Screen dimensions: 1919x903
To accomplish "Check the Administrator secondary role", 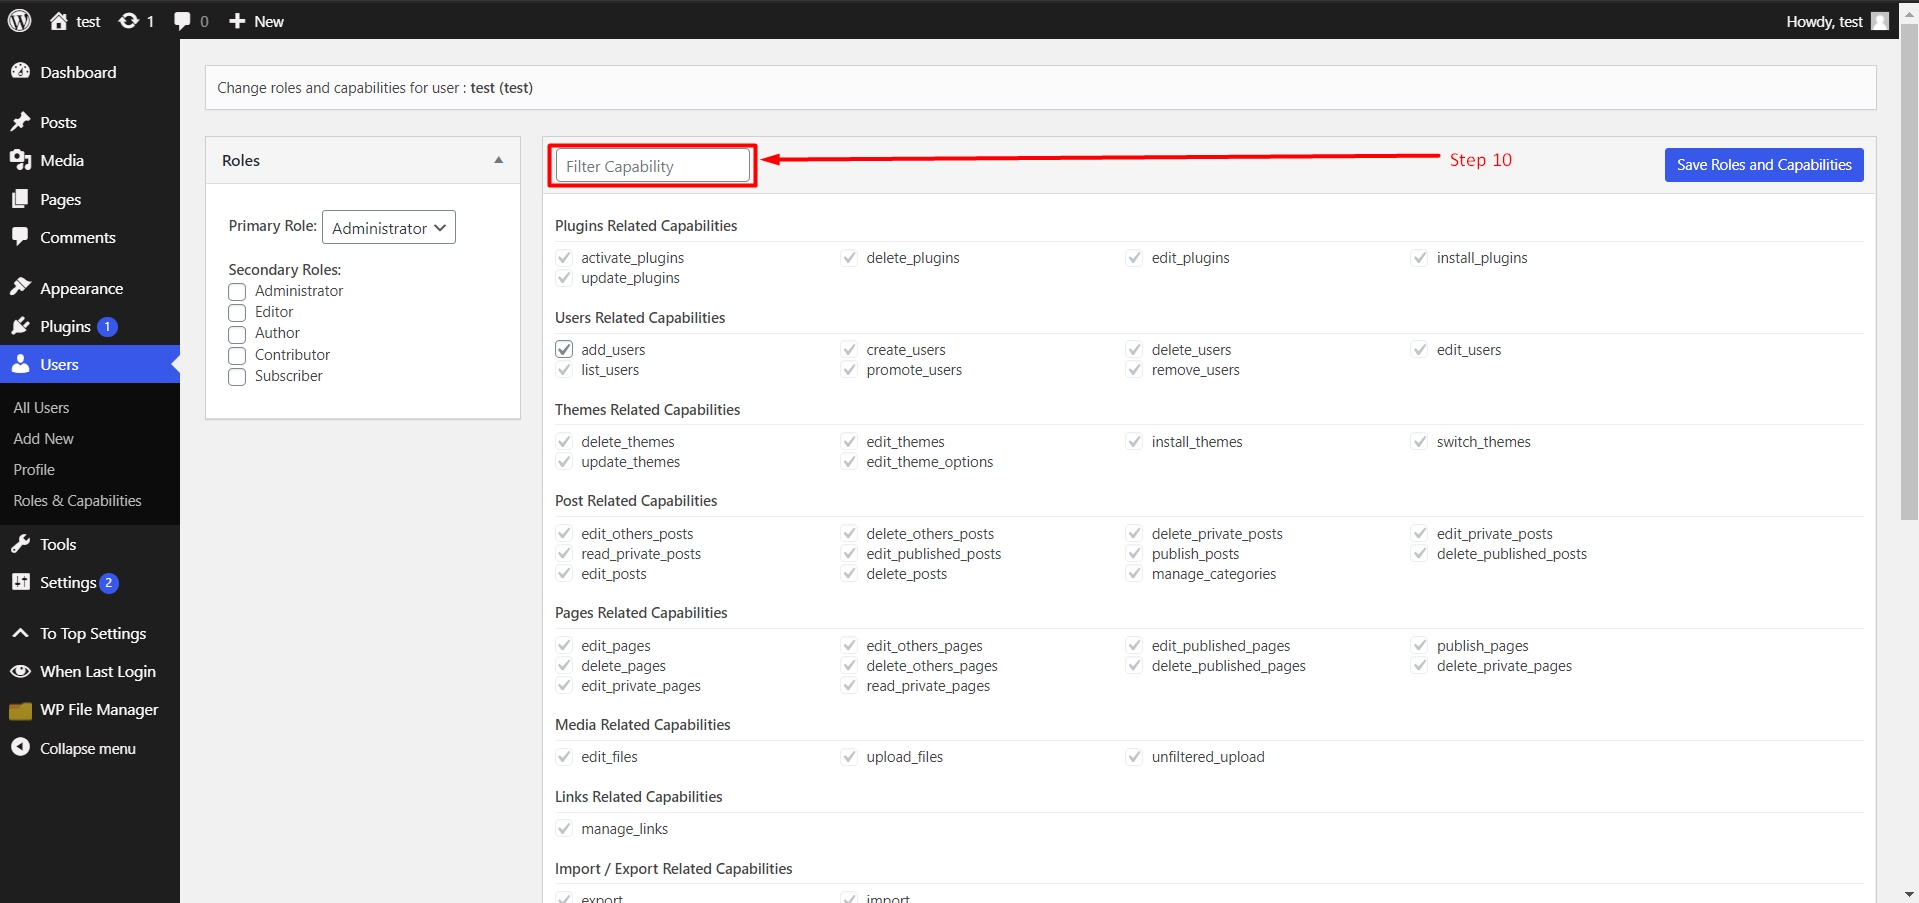I will click(237, 292).
